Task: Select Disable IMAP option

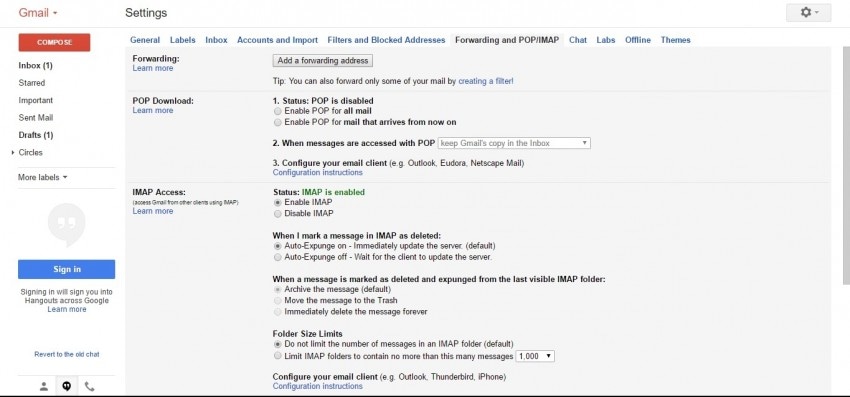Action: (x=278, y=214)
